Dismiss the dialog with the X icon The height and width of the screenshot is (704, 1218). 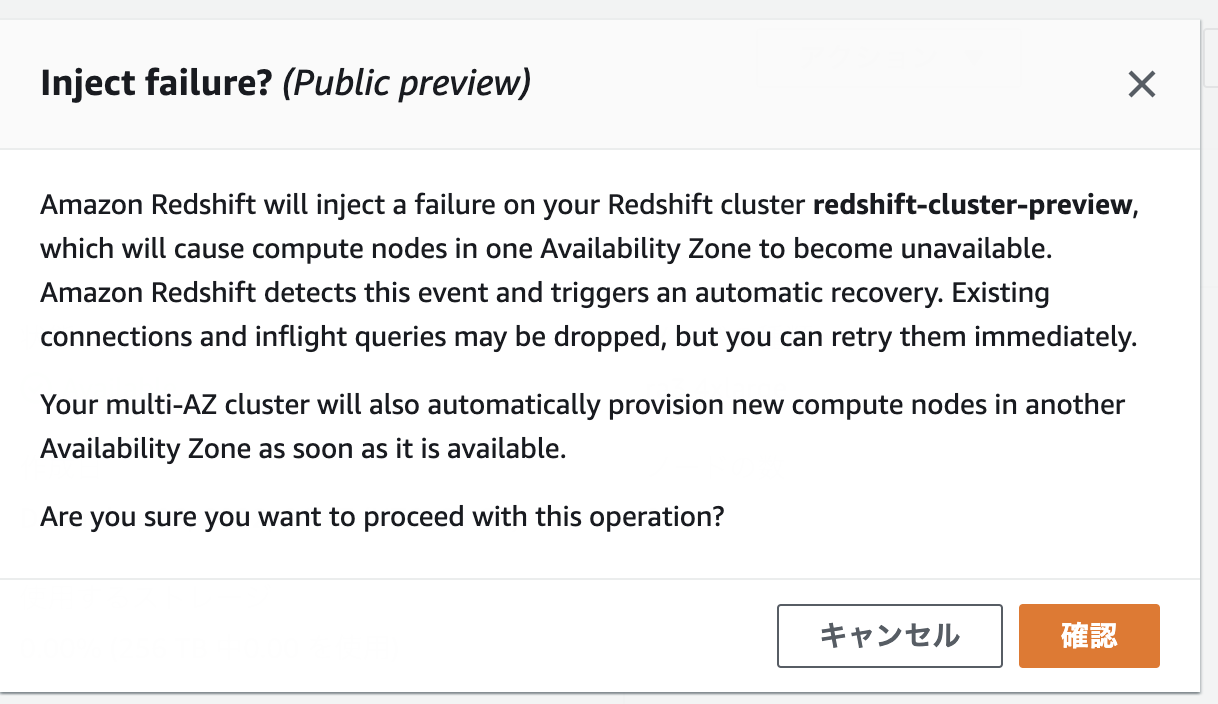[1141, 85]
